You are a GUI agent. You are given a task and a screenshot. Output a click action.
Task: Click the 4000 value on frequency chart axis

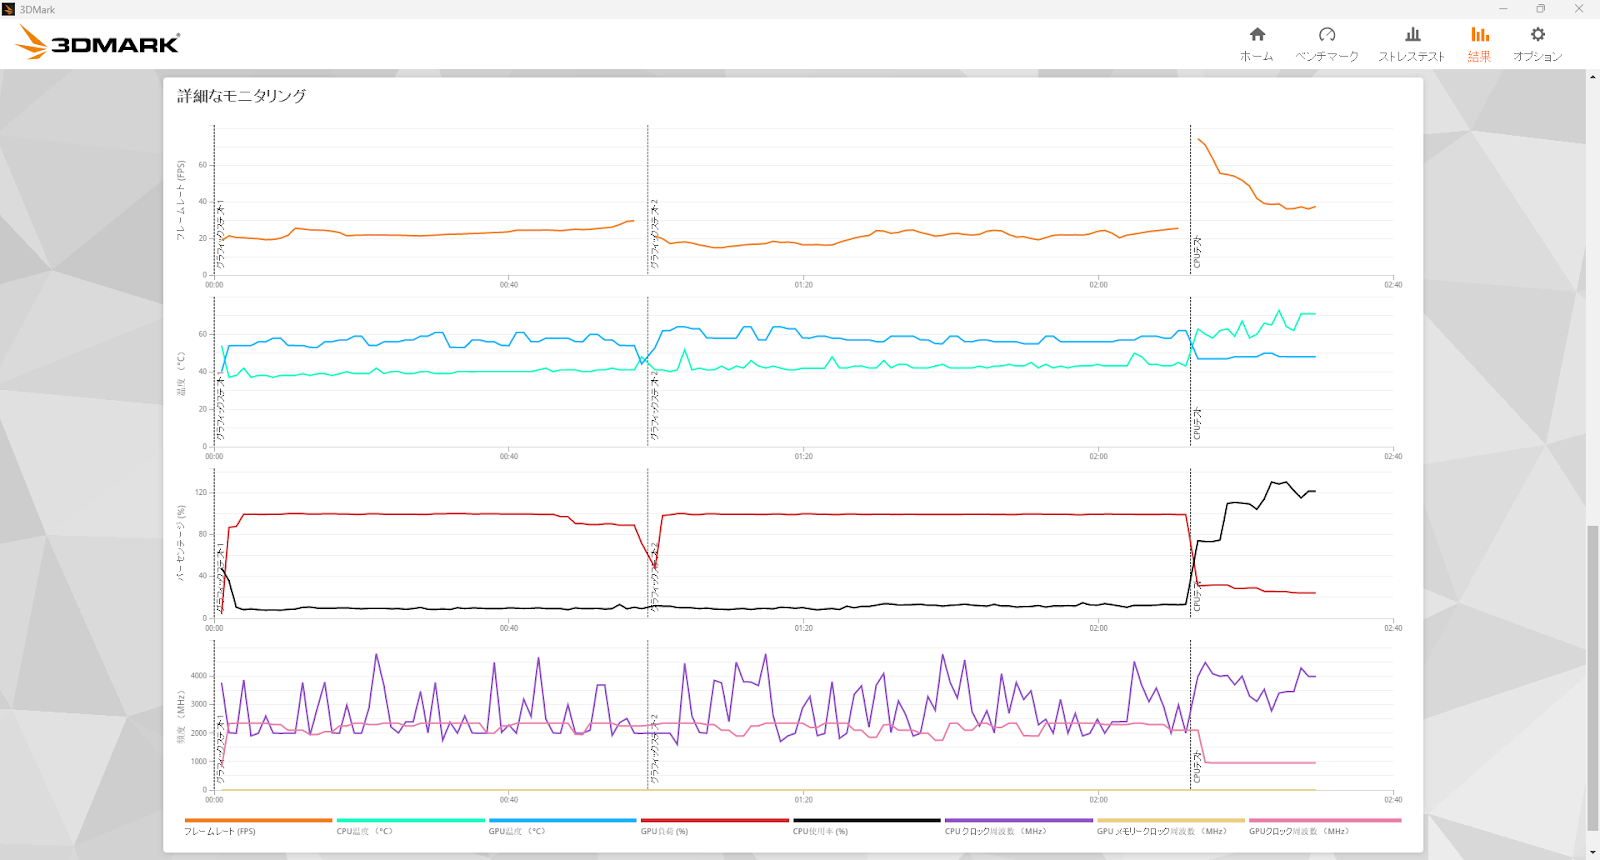[199, 676]
